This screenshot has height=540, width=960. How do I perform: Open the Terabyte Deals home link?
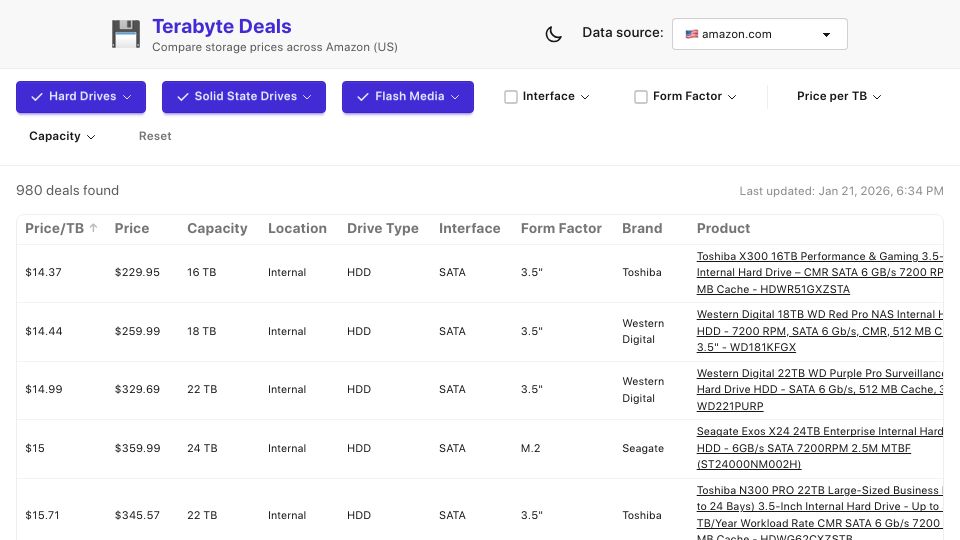[222, 26]
